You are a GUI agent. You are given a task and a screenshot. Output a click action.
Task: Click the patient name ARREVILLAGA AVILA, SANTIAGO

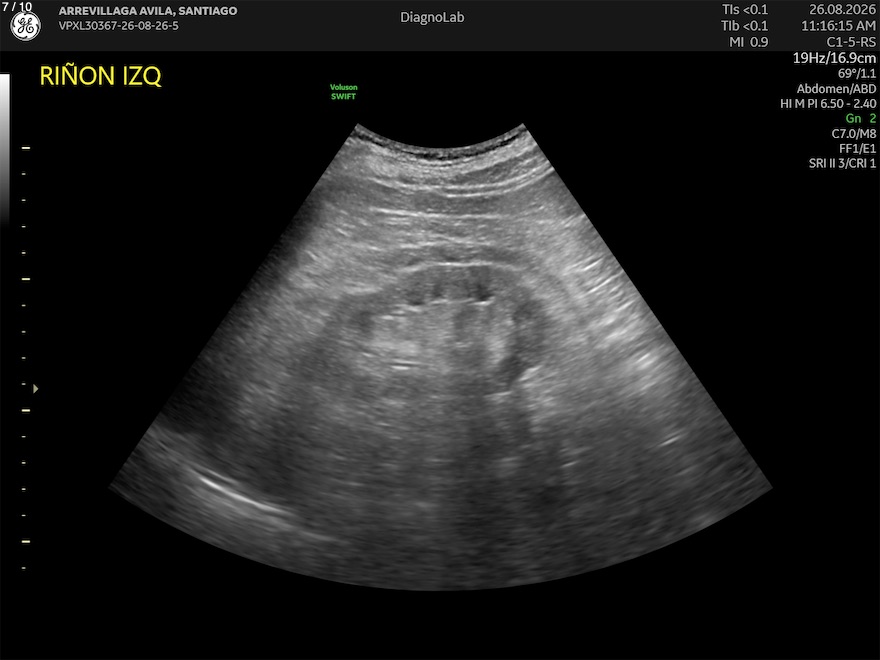pos(148,11)
